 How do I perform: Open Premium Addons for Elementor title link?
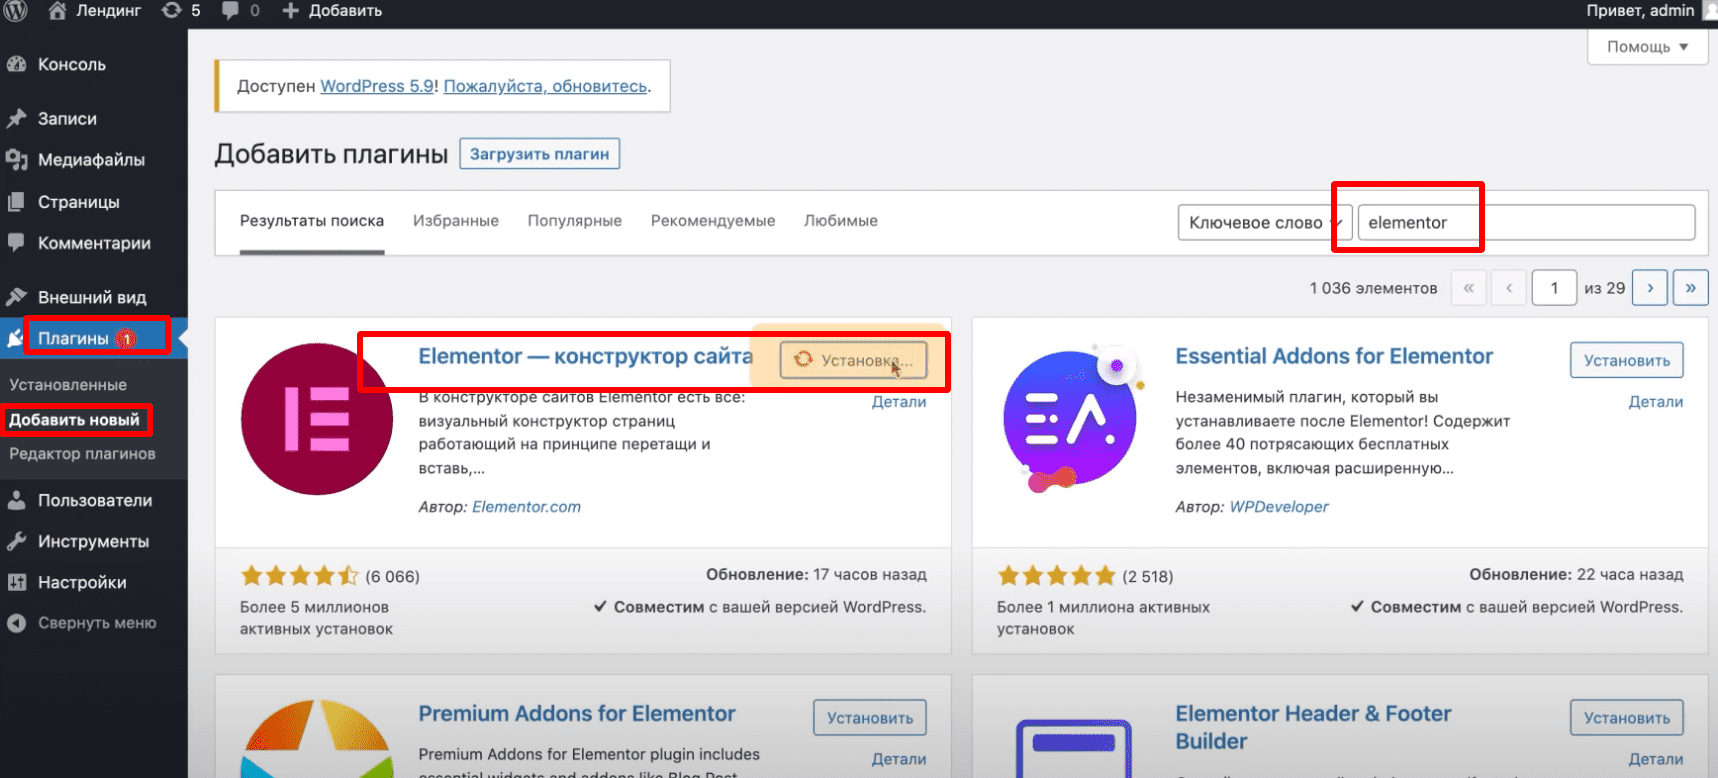click(577, 714)
